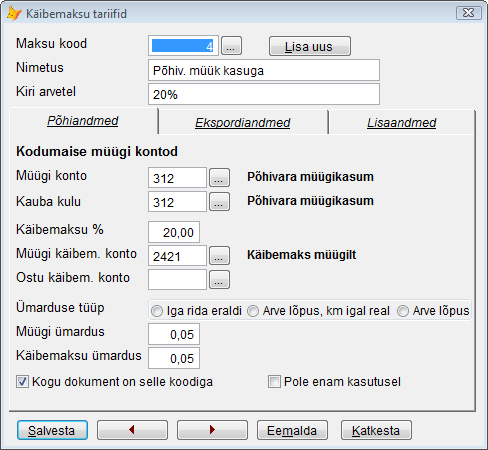Image resolution: width=488 pixels, height=450 pixels.
Task: Open lookup button next to Kauba kulu
Action: pyautogui.click(x=219, y=202)
